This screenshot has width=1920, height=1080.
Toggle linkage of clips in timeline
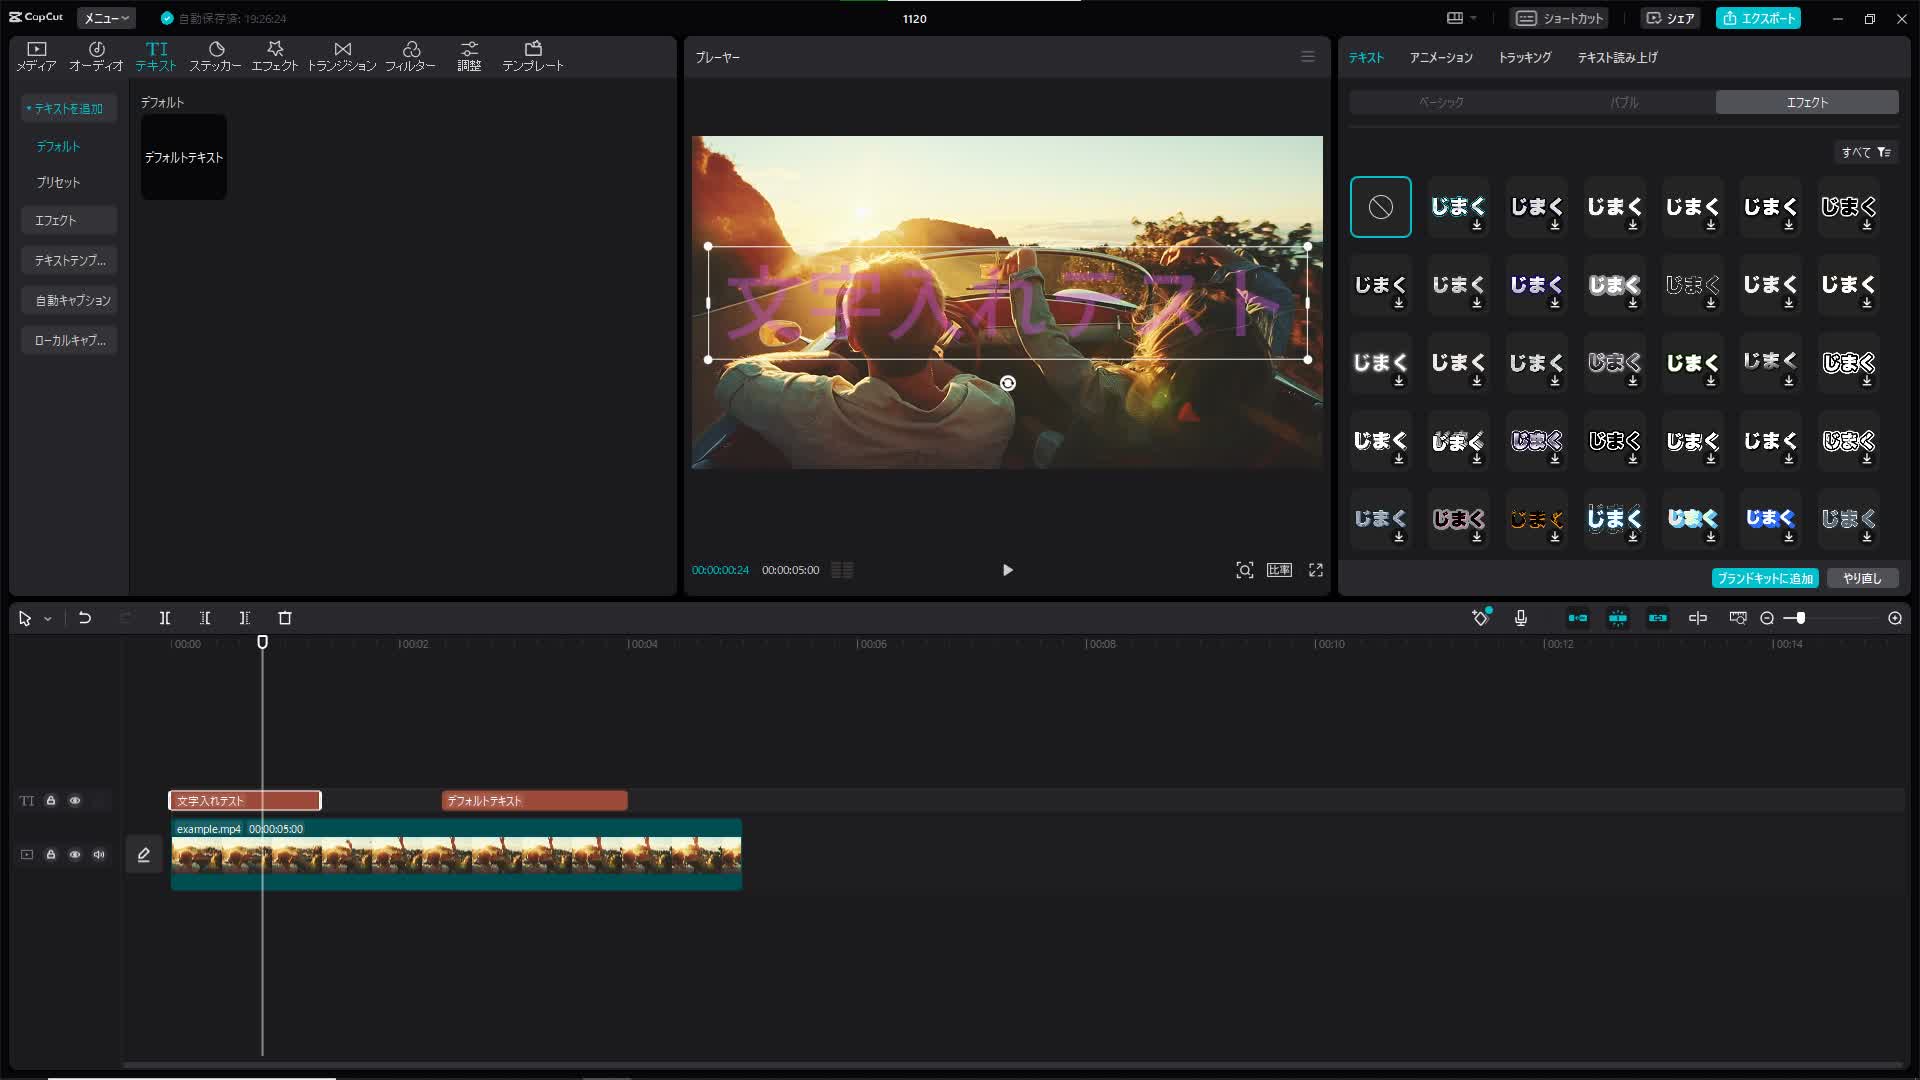(x=1658, y=618)
